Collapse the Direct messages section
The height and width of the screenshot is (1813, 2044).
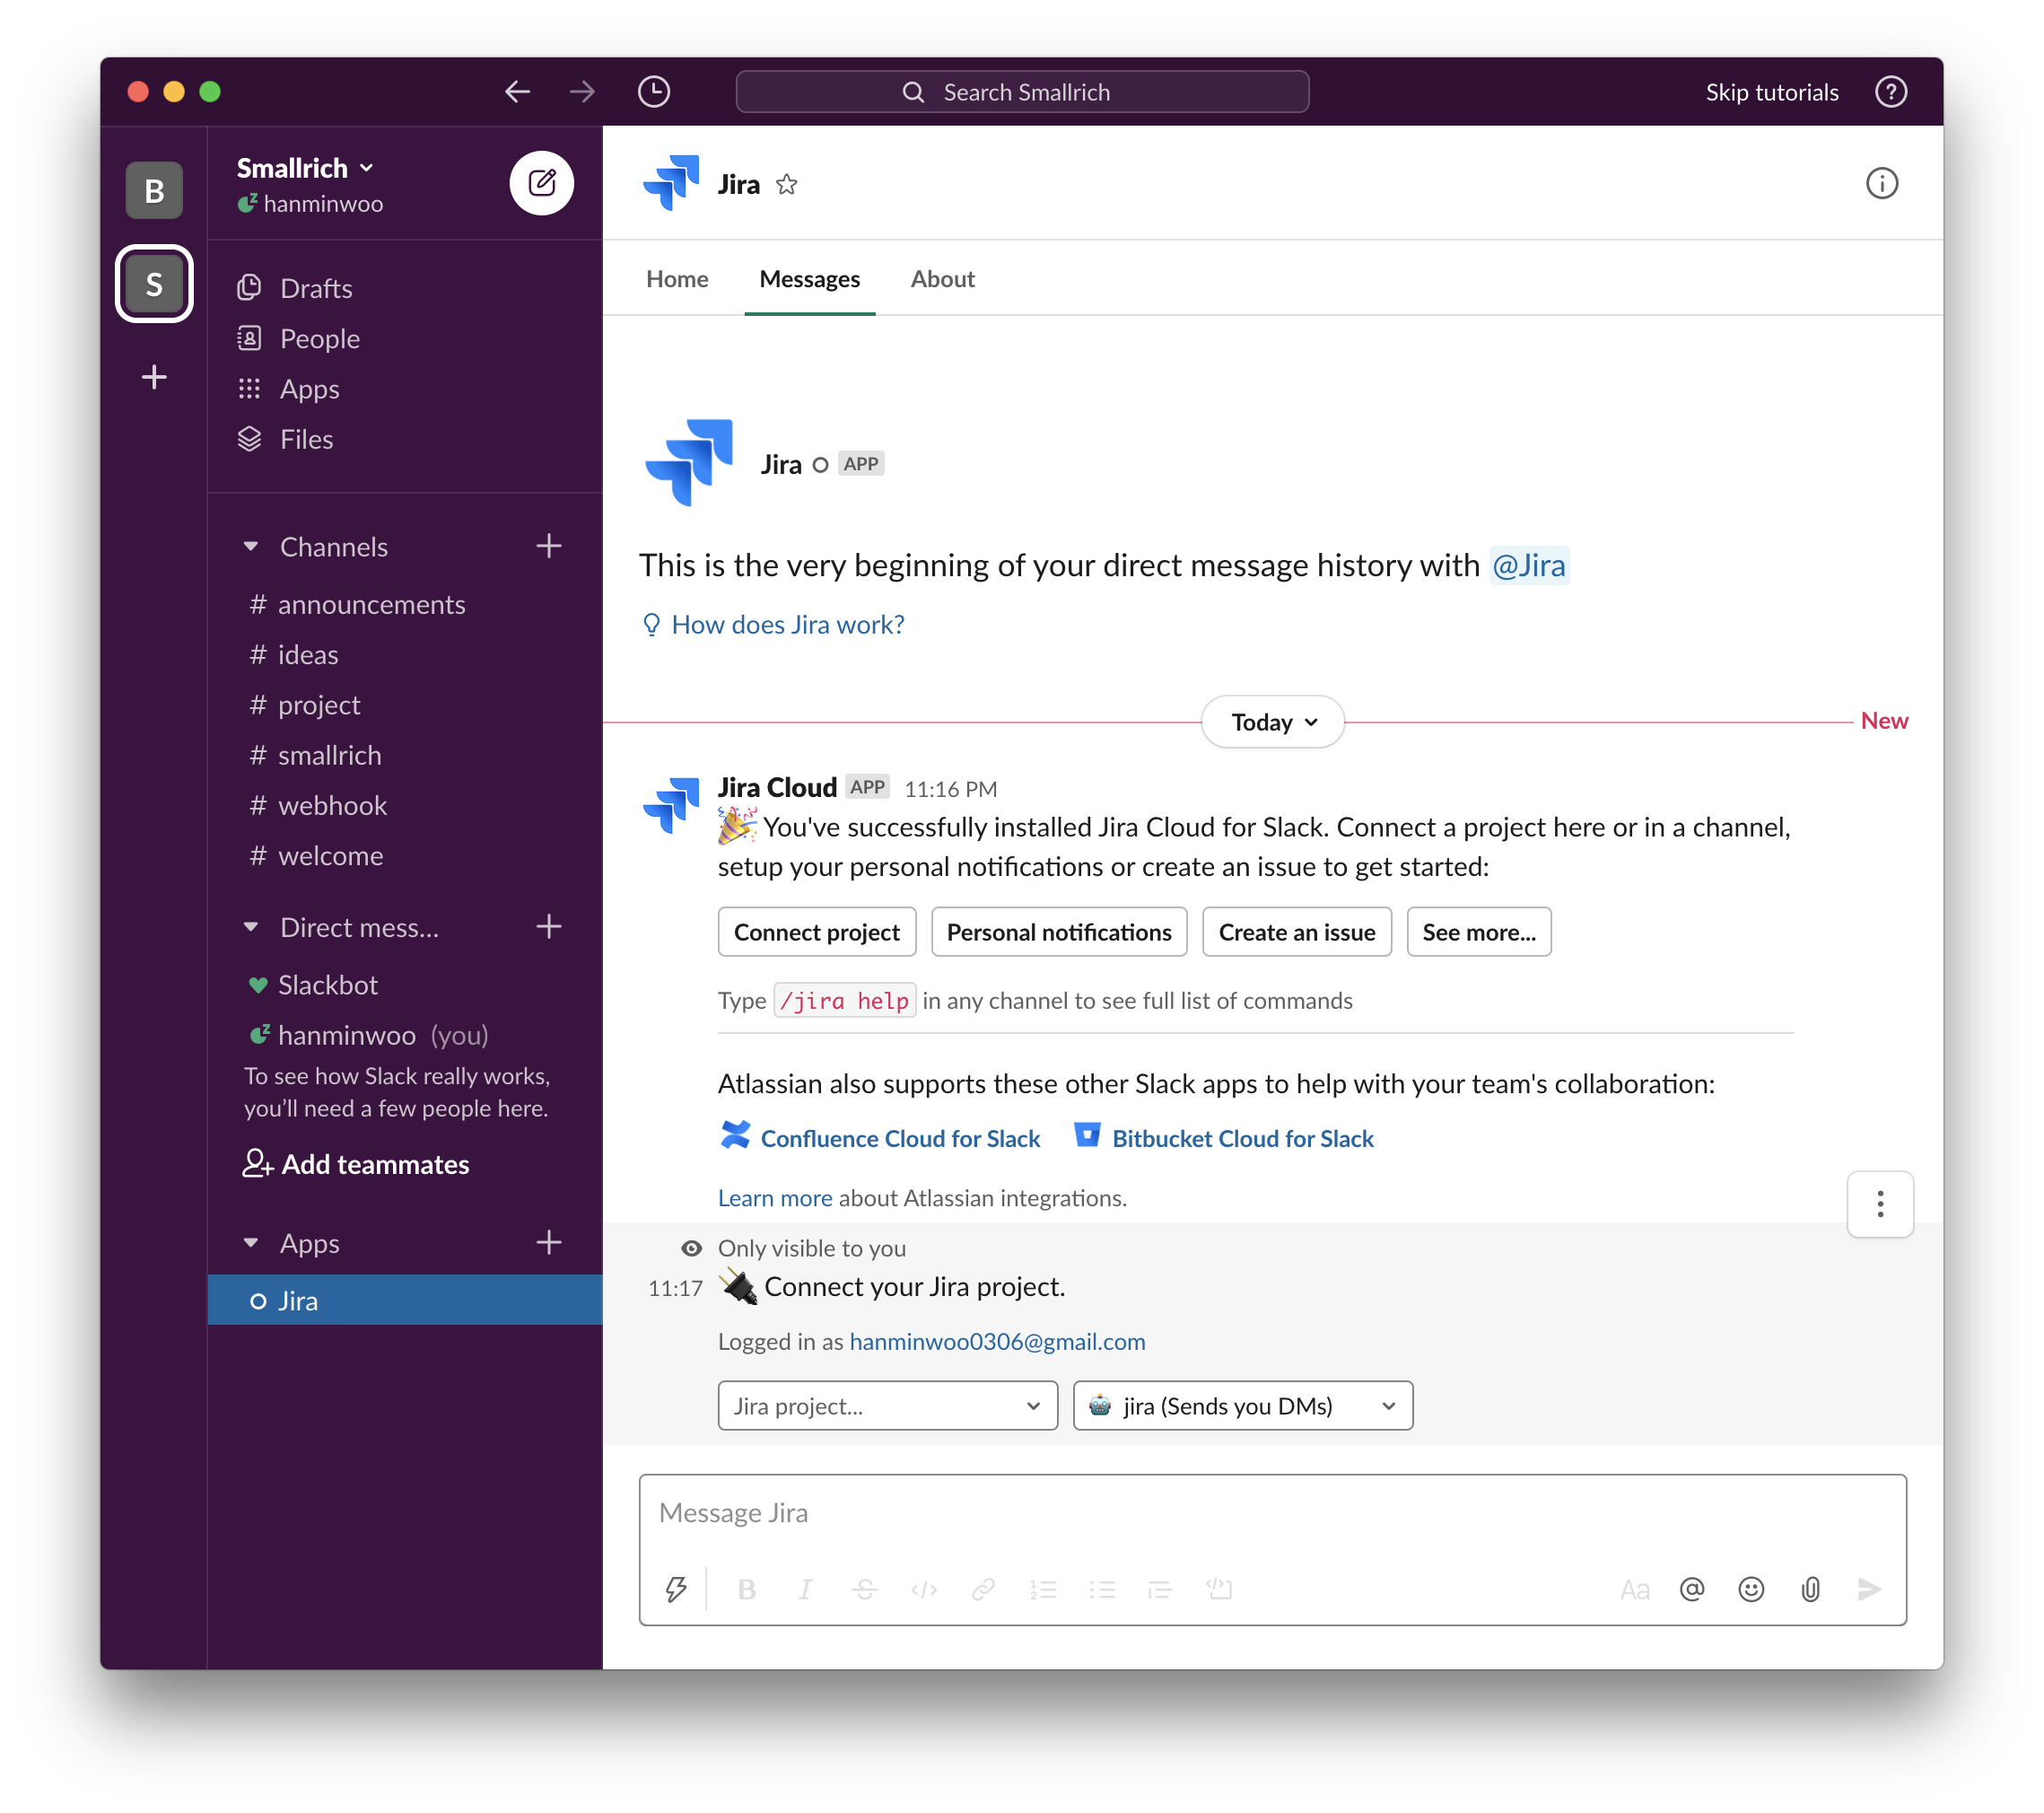tap(251, 928)
